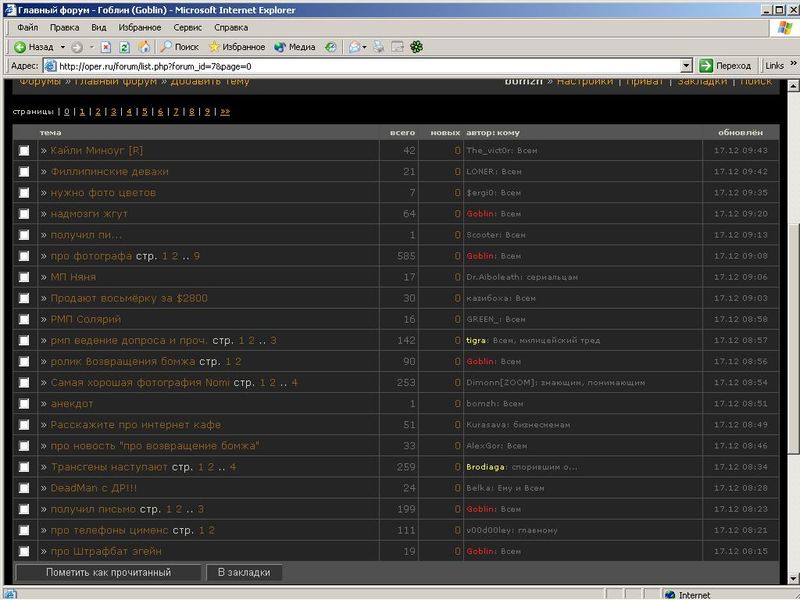
Task: Tick the checkbox for Кайли Миноуг thread
Action: 24,151
